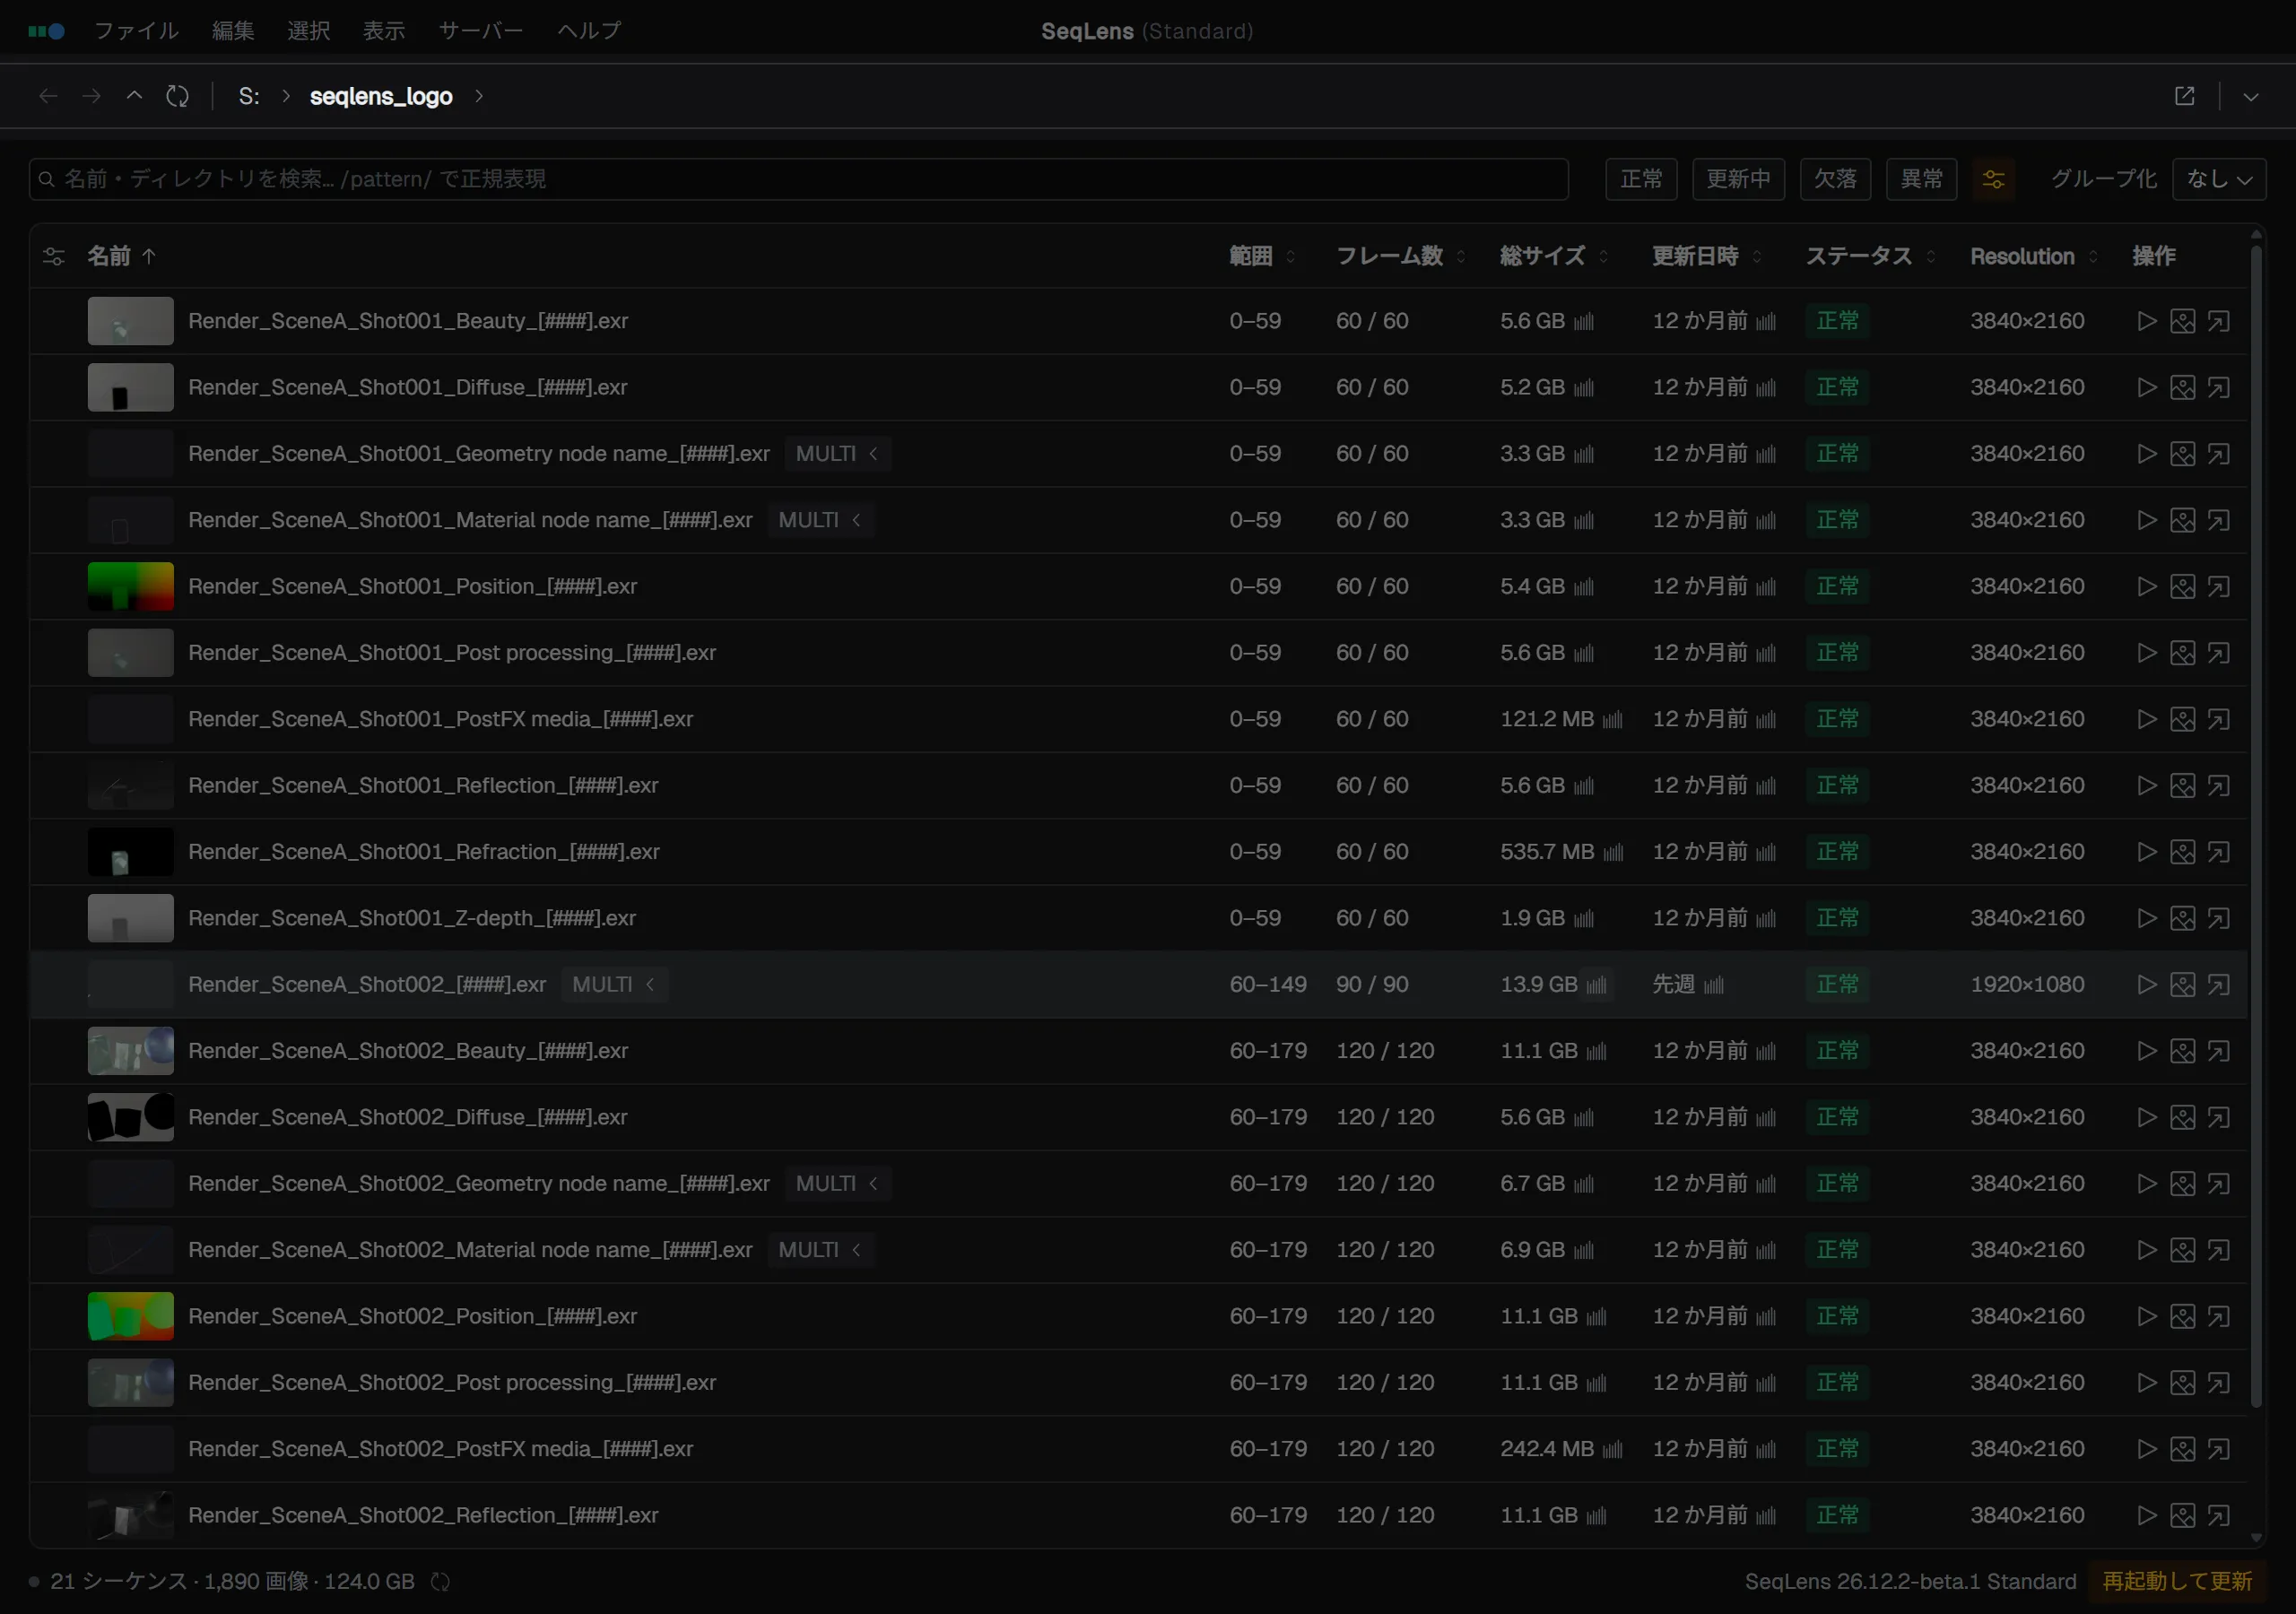The width and height of the screenshot is (2296, 1614).
Task: Go back with the left arrow navigation icon
Action: (x=48, y=96)
